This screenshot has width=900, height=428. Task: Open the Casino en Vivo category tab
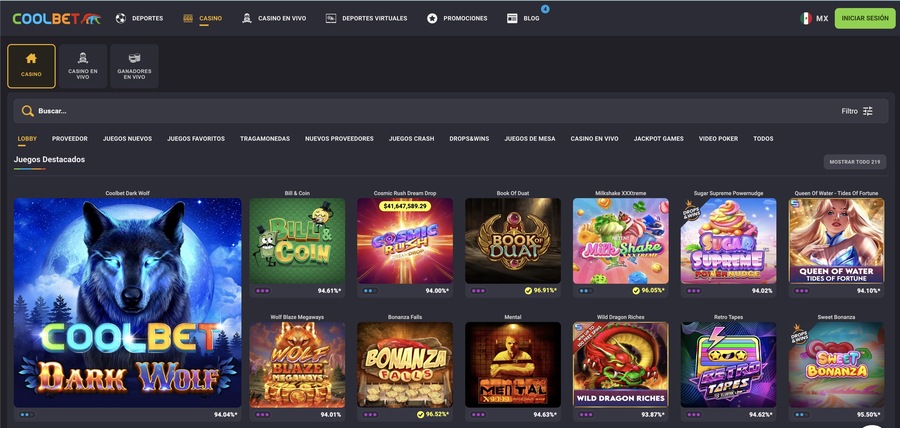[x=594, y=139]
